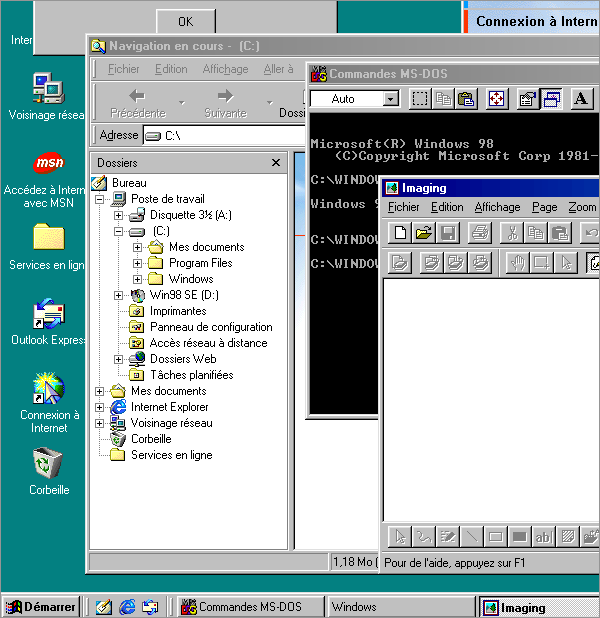Click the OK button in the dialog
The height and width of the screenshot is (618, 600).
point(186,21)
